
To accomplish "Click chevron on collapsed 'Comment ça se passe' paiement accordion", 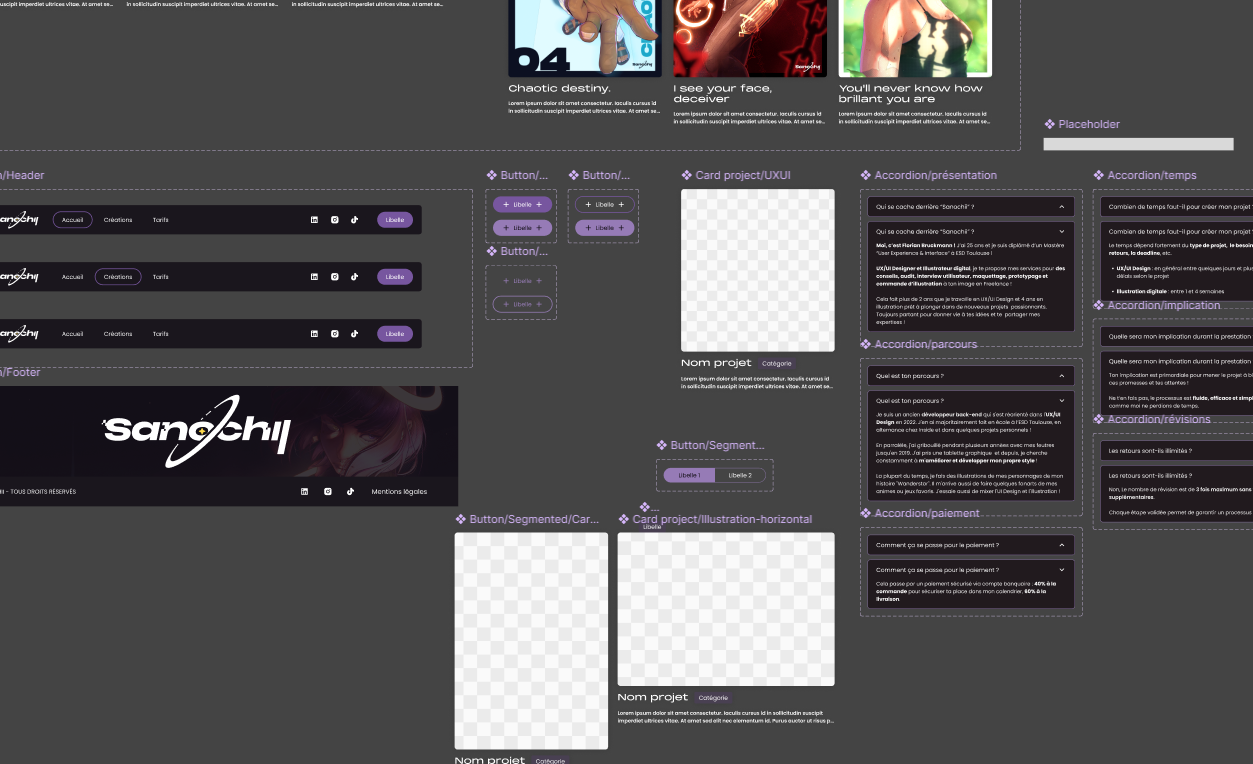I will tap(1062, 545).
